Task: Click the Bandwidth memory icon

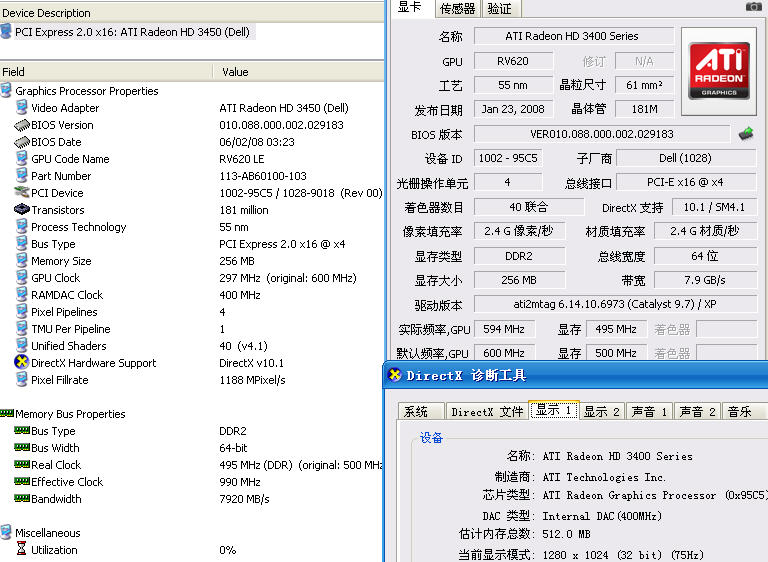Action: (x=22, y=498)
